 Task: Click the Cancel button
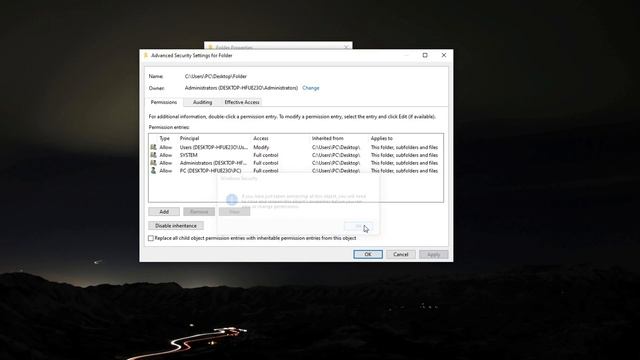[401, 254]
